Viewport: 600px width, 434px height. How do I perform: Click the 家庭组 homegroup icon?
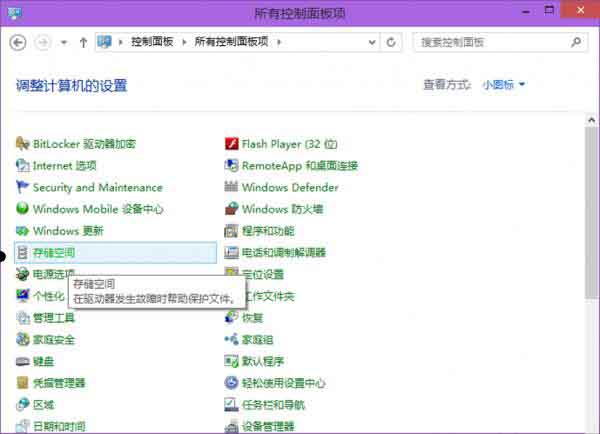tap(232, 339)
